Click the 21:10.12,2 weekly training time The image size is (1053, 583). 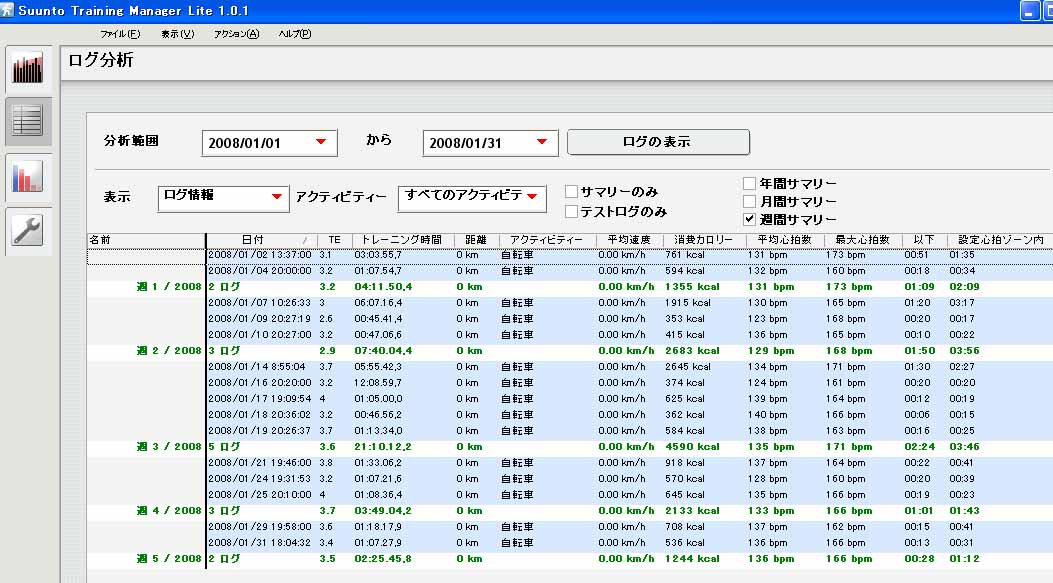click(x=383, y=447)
